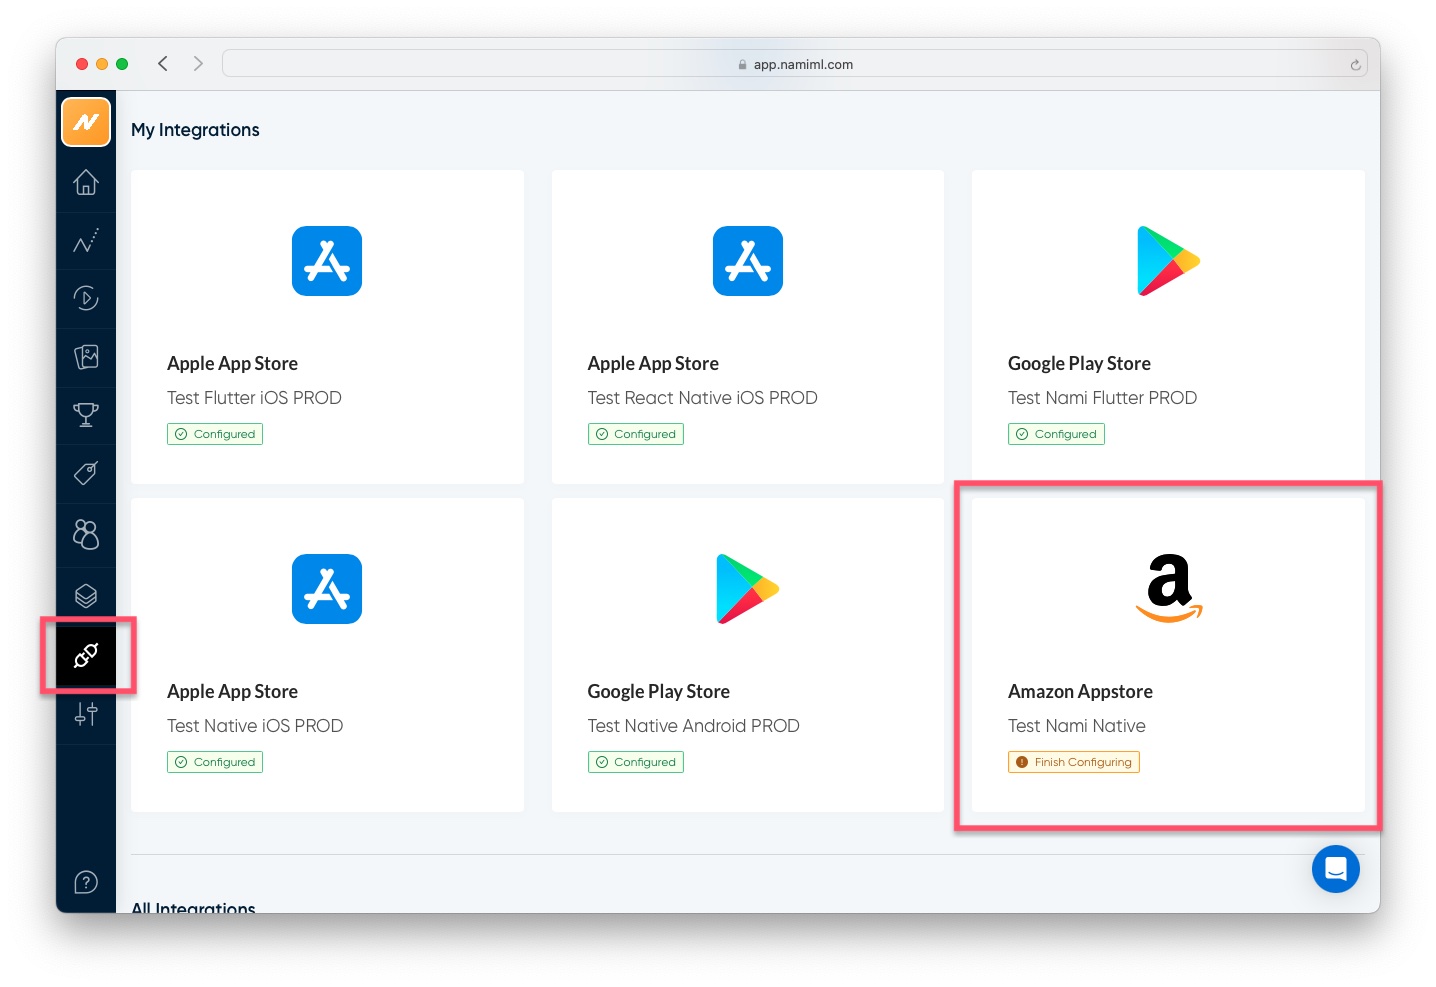
Task: Click Configured badge on Test React Native iOS PROD
Action: [x=636, y=434]
